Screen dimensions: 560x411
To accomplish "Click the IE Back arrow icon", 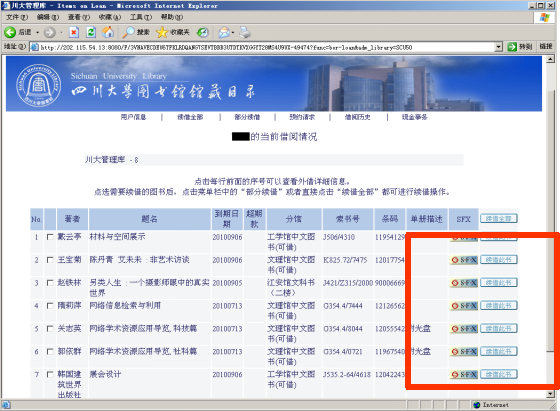I will pyautogui.click(x=10, y=32).
